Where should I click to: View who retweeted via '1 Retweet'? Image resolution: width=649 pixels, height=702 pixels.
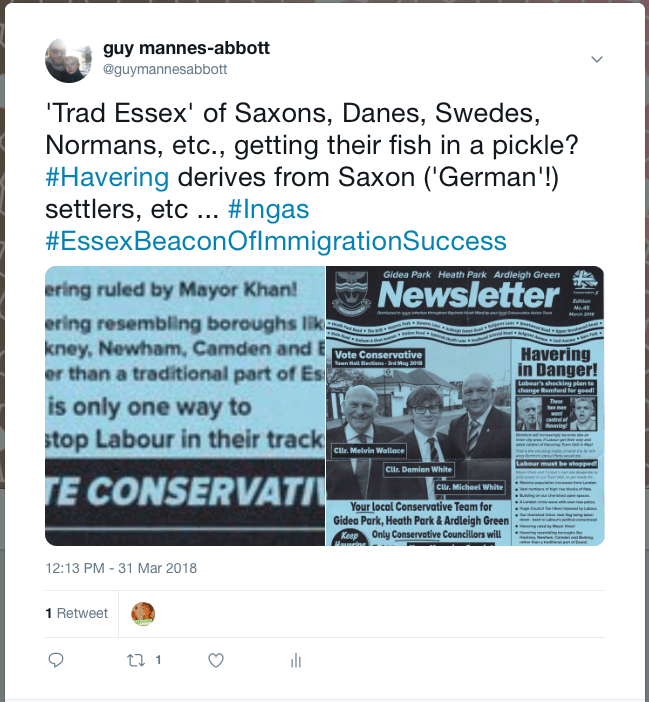pos(75,613)
